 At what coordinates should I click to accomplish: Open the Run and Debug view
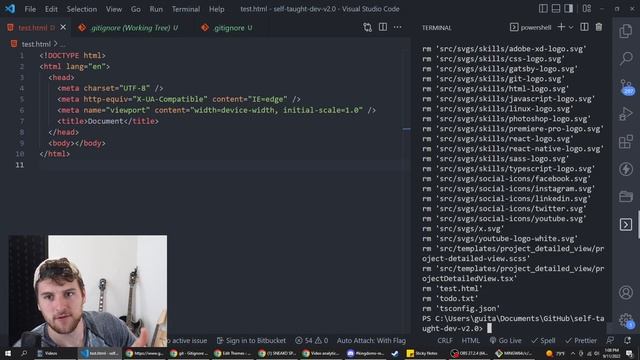626,114
